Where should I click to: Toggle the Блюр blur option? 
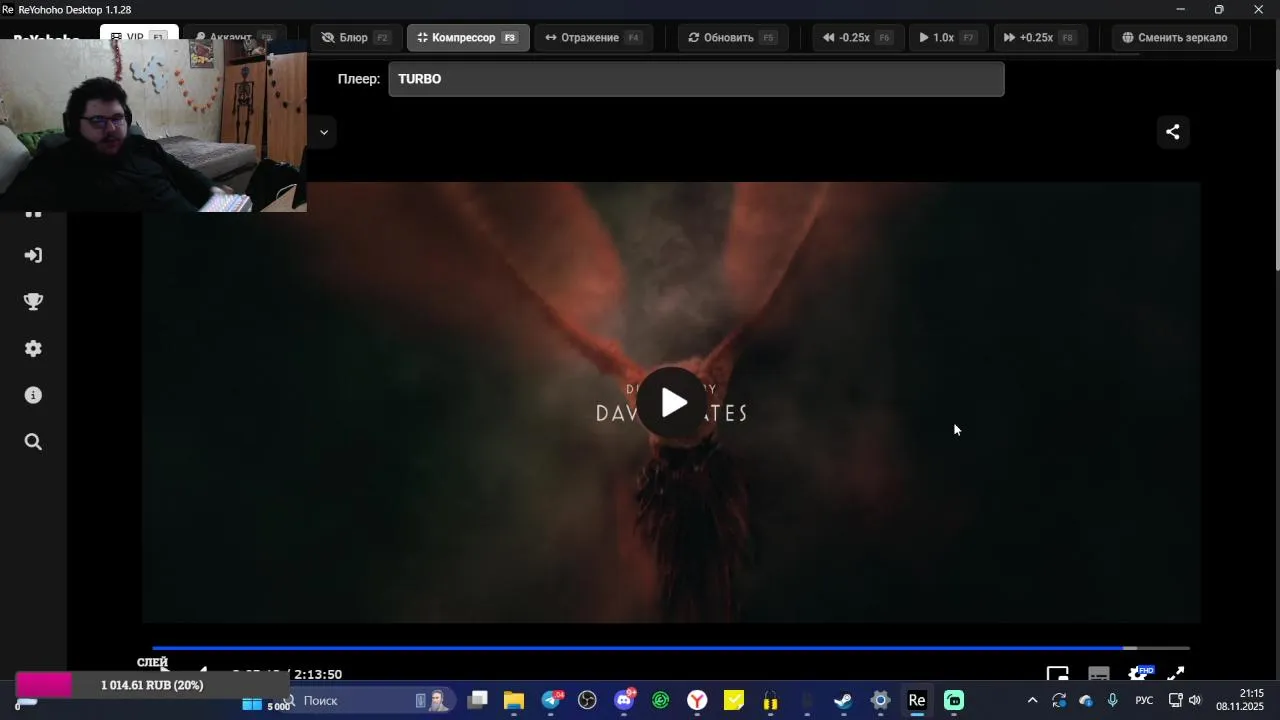click(356, 38)
